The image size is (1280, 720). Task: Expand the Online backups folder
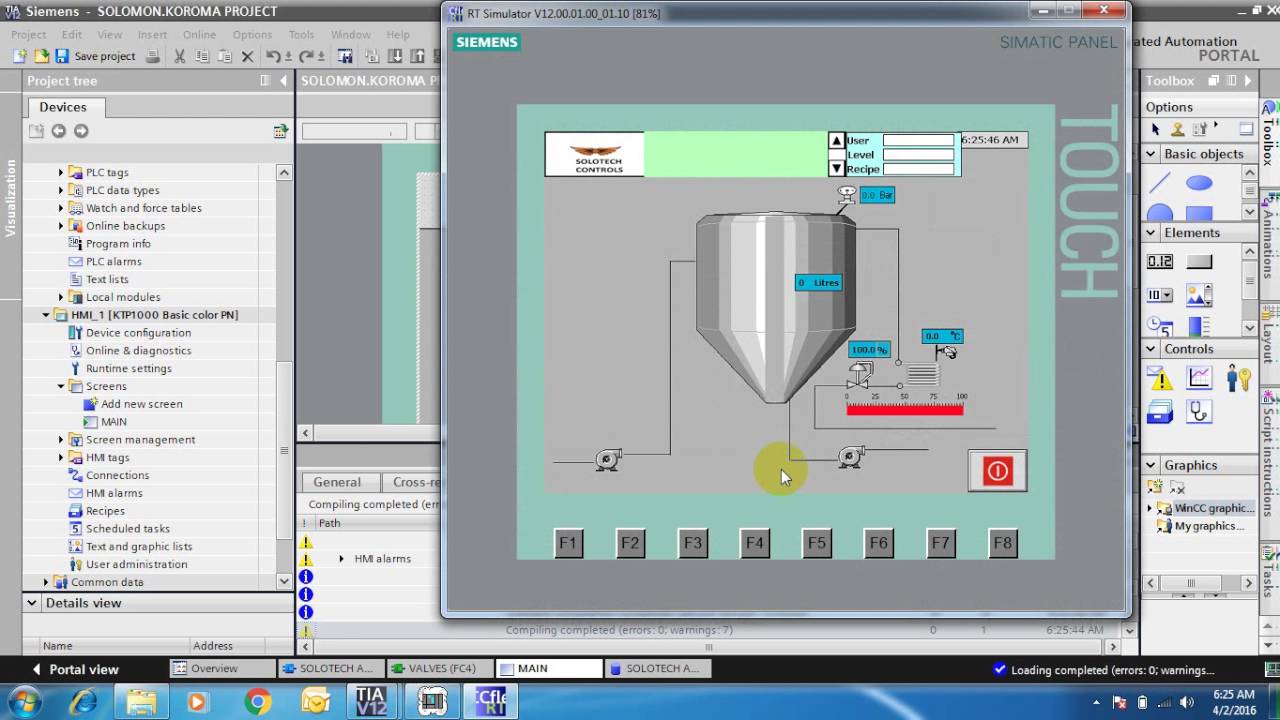point(60,226)
